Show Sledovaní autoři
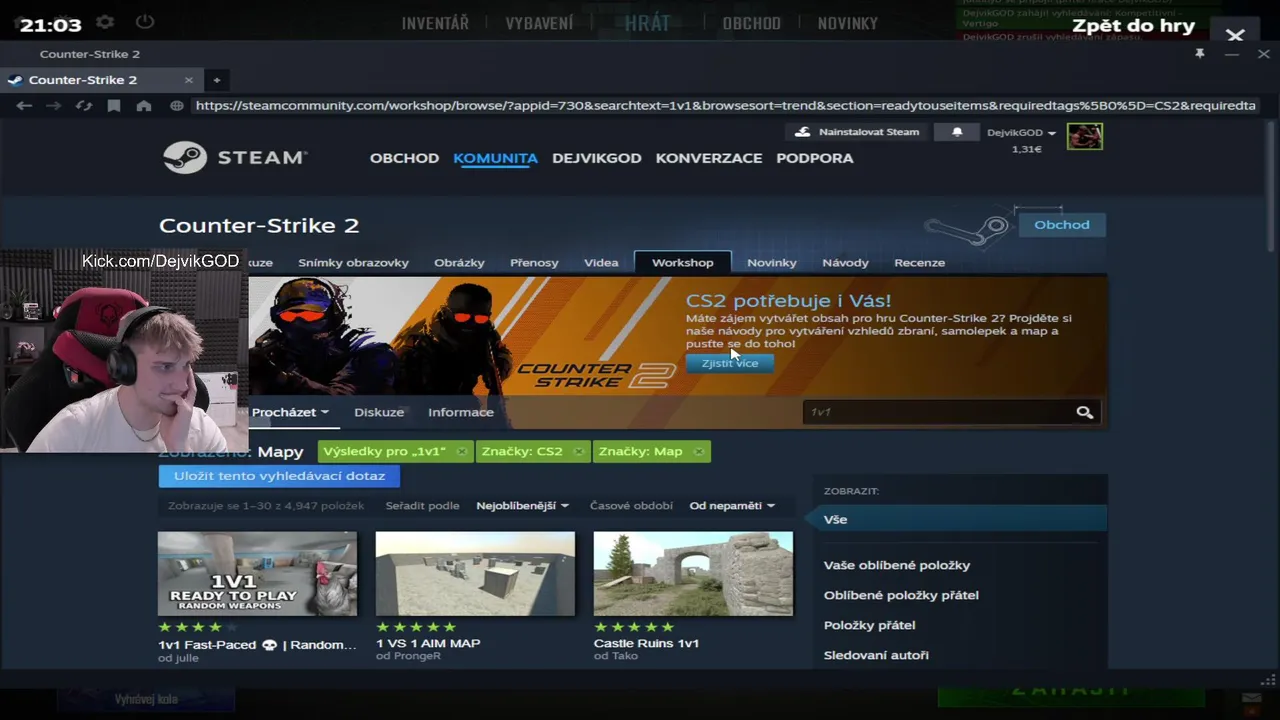Image resolution: width=1280 pixels, height=720 pixels. pyautogui.click(x=876, y=655)
